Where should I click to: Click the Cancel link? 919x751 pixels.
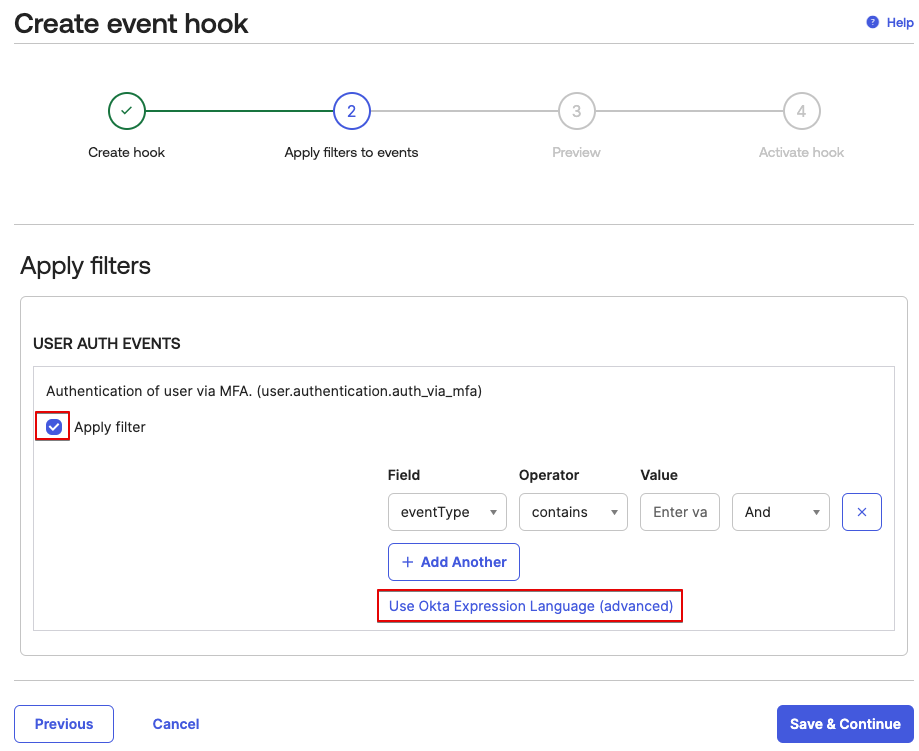point(176,724)
